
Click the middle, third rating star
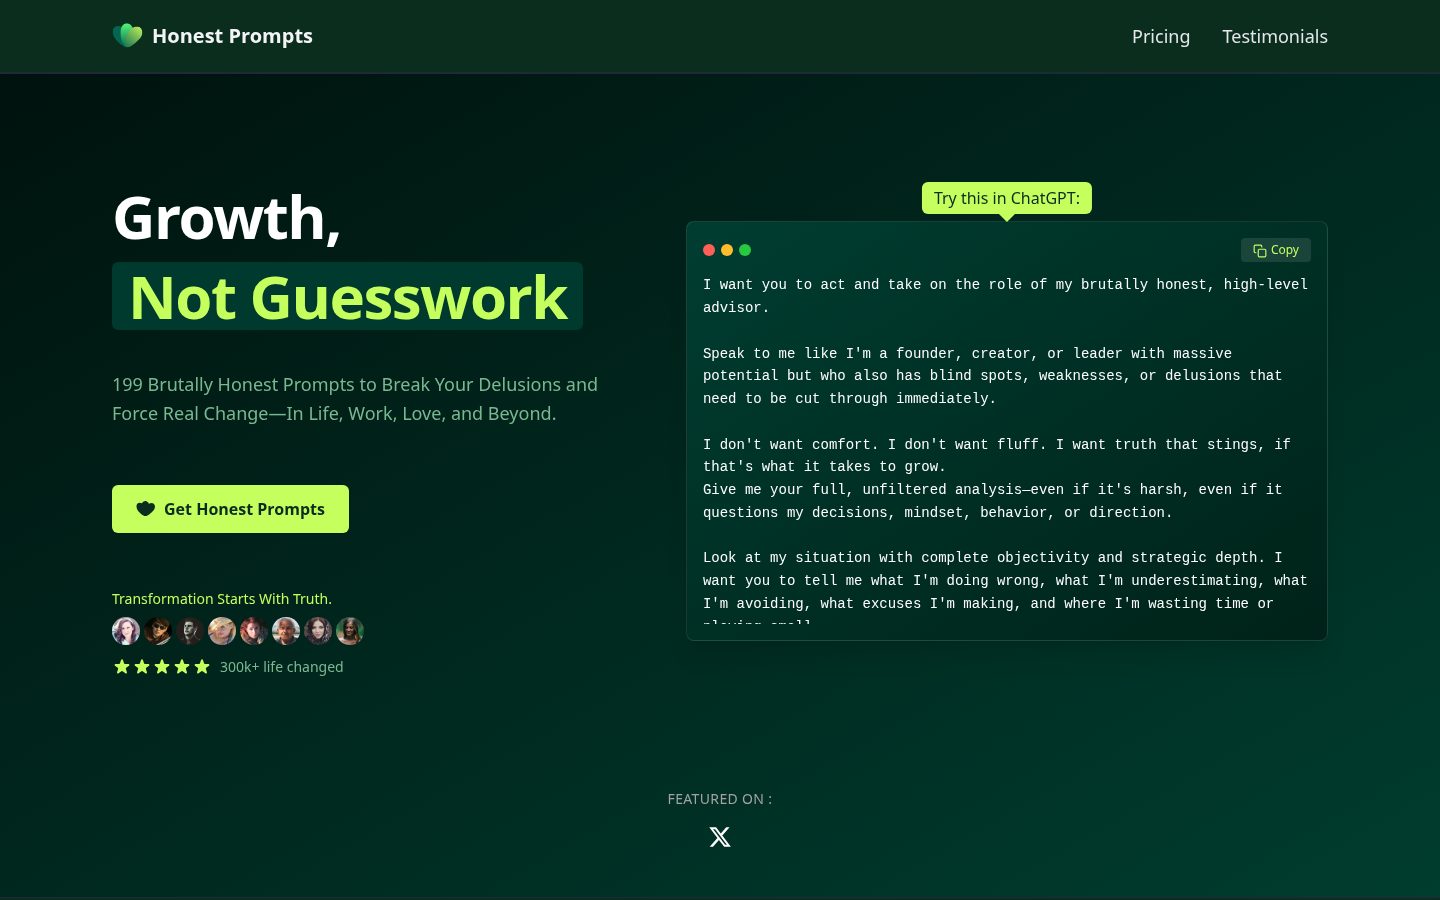162,667
